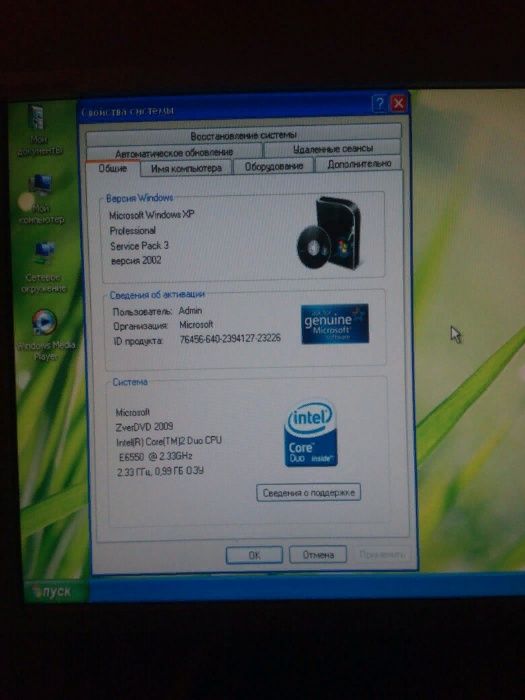Open the Оборудование tab
The height and width of the screenshot is (700, 525).
[x=274, y=166]
